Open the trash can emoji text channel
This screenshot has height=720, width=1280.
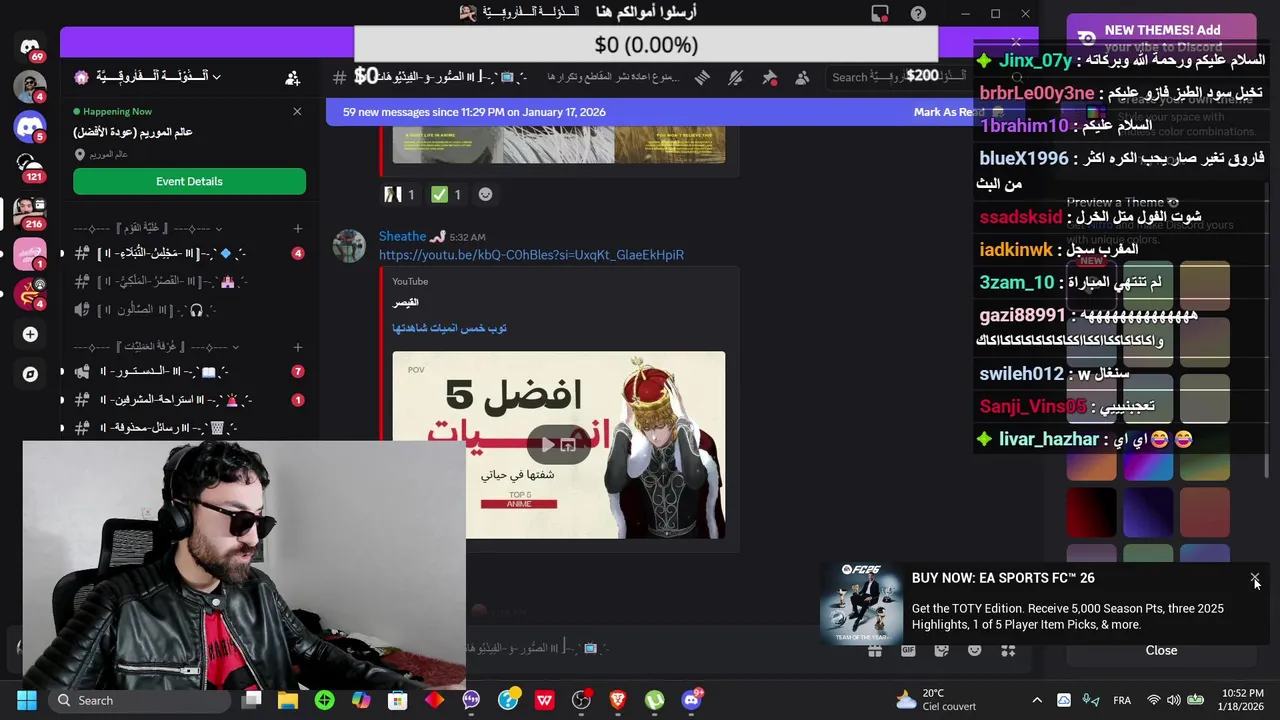pos(189,428)
